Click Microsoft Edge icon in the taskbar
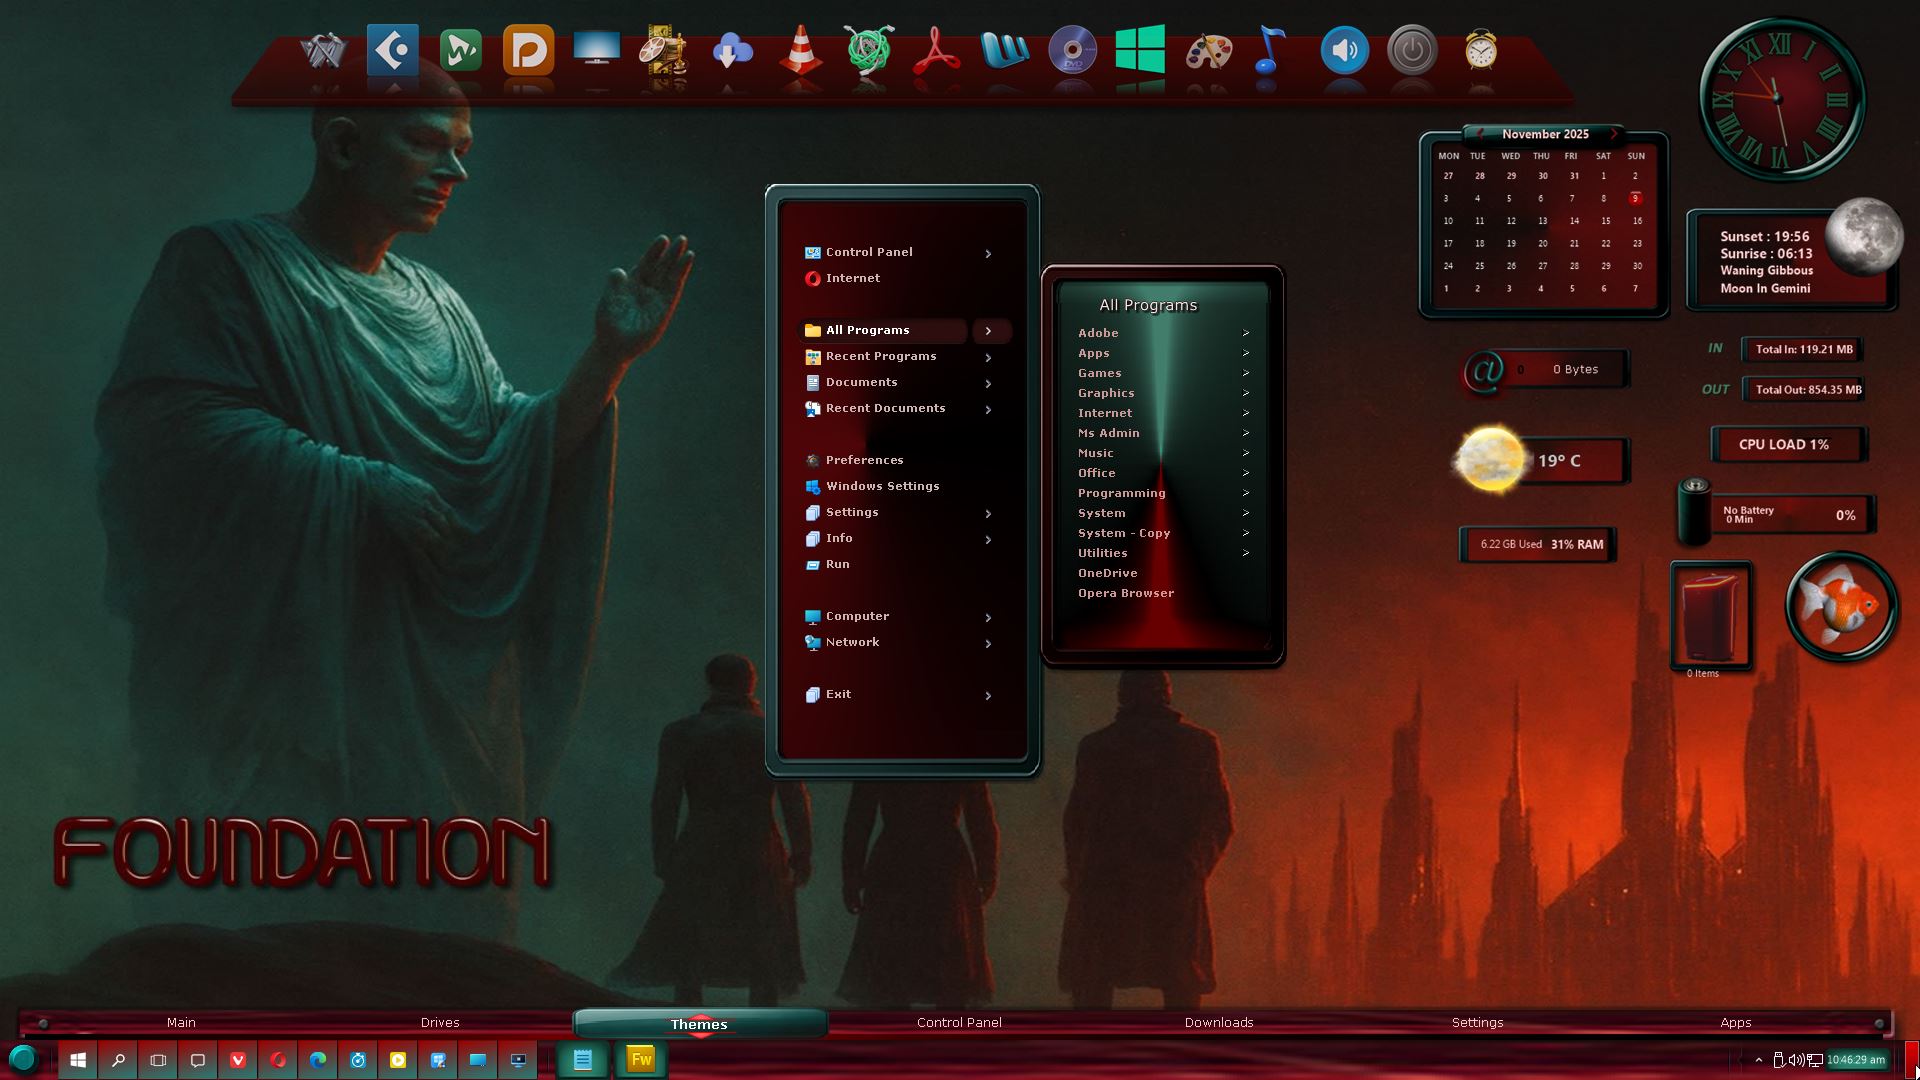The width and height of the screenshot is (1920, 1080). click(318, 1060)
